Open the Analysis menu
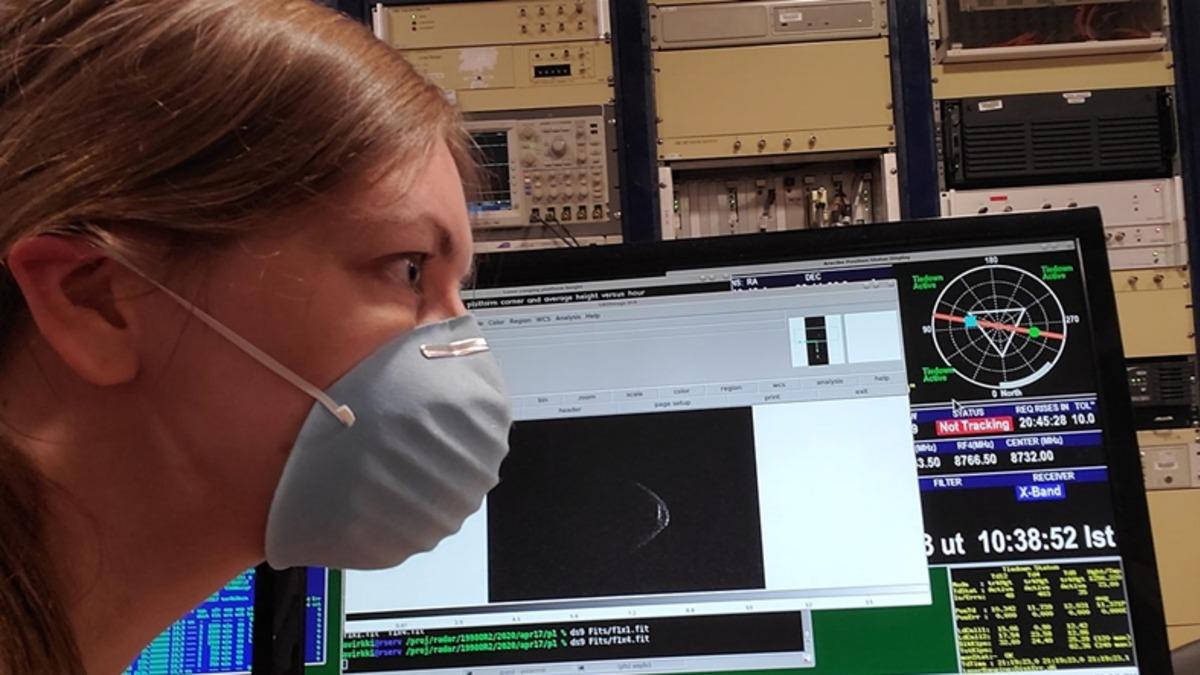 coord(568,317)
